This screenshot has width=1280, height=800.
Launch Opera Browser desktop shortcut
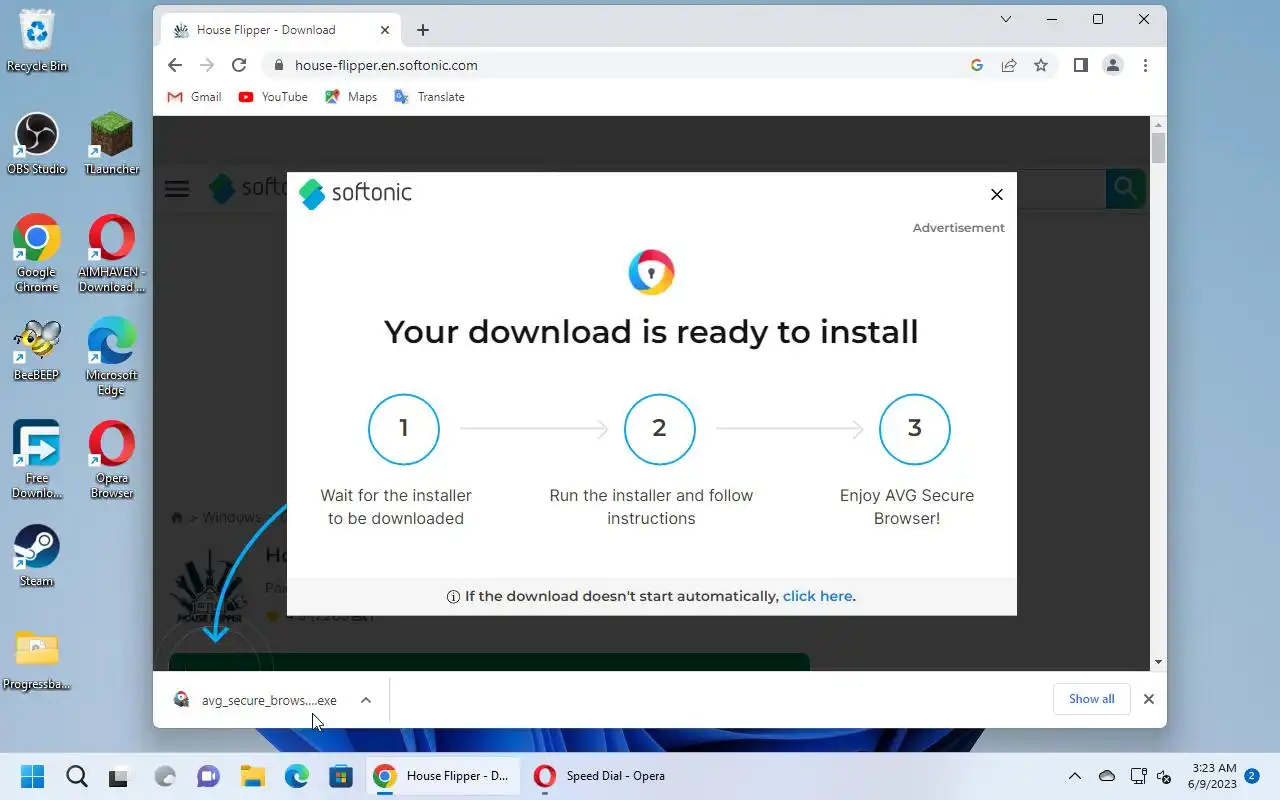pyautogui.click(x=112, y=459)
